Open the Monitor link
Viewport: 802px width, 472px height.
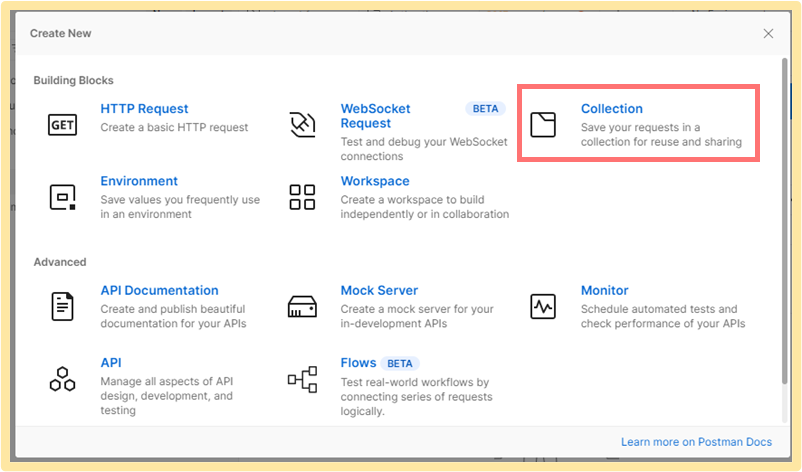tap(605, 290)
